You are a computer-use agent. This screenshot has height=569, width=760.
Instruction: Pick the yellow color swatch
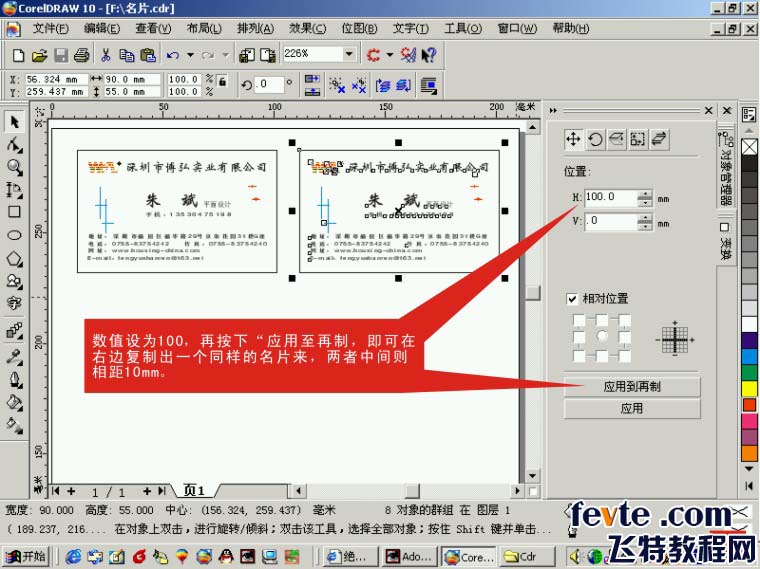(x=749, y=388)
